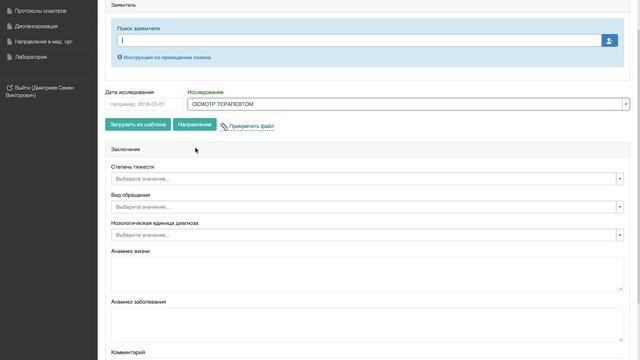Open the Вид обращения dropdown
Image resolution: width=640 pixels, height=360 pixels.
click(367, 207)
